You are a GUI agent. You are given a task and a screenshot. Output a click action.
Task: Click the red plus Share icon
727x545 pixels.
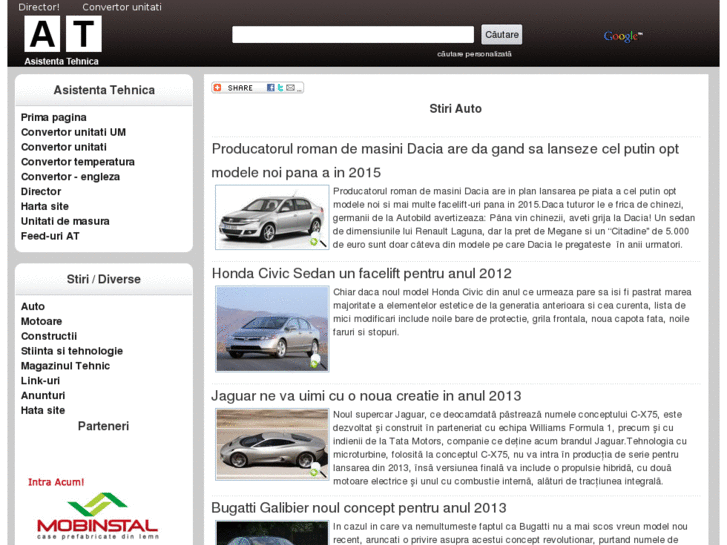(x=217, y=88)
